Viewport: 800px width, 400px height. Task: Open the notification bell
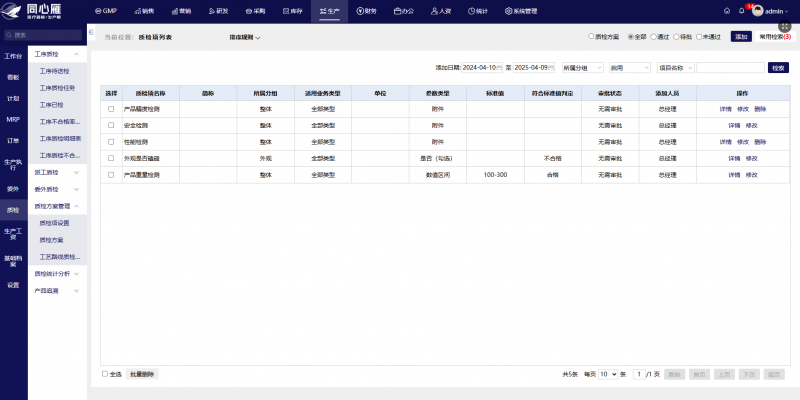[x=741, y=11]
